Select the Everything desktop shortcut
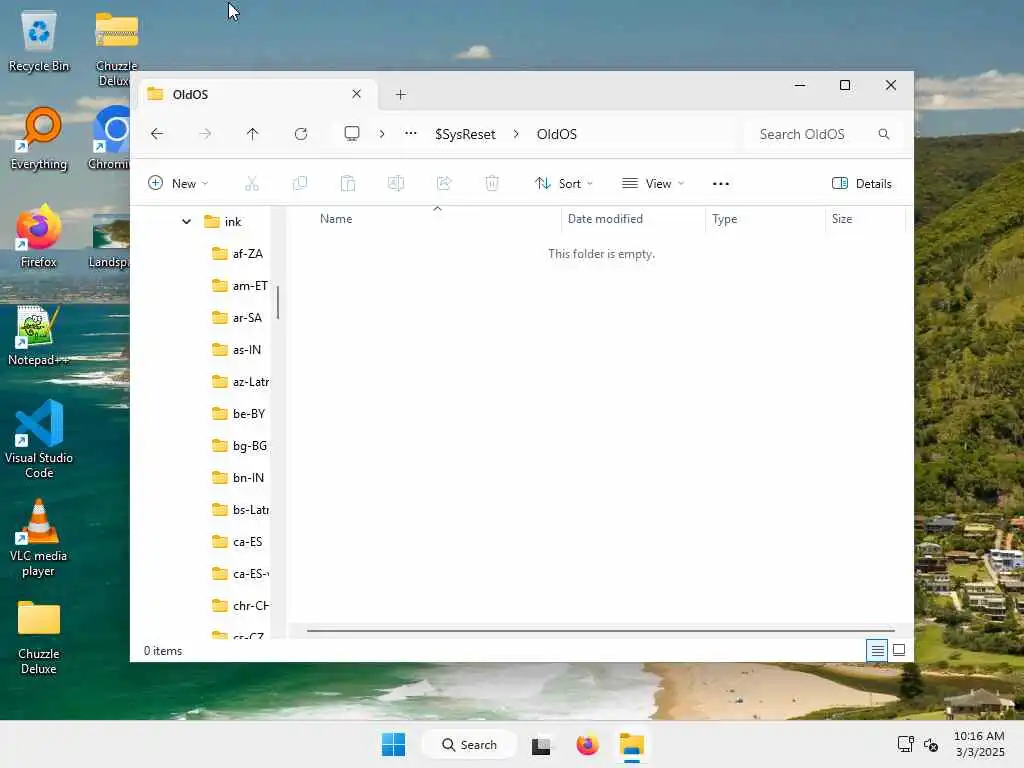The height and width of the screenshot is (768, 1024). [x=39, y=139]
